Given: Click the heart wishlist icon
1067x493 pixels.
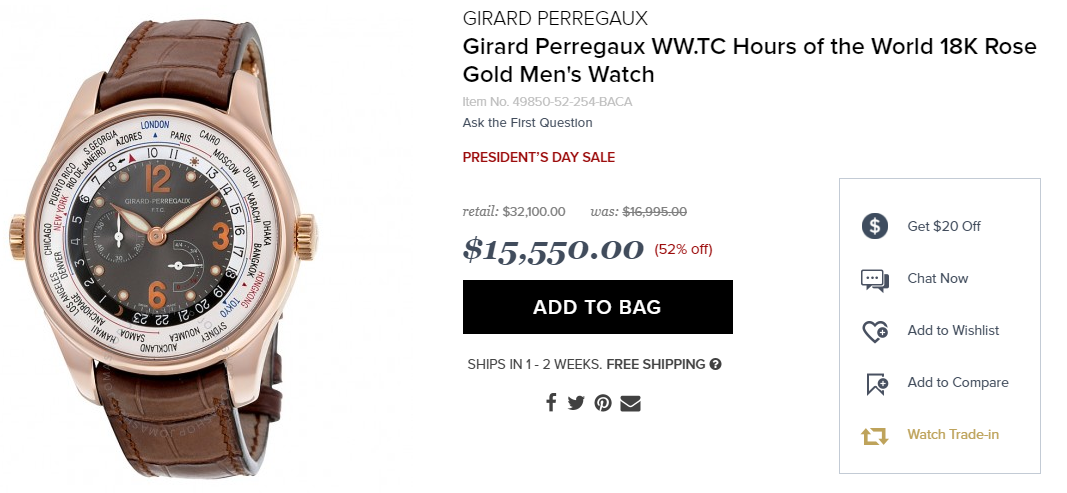Looking at the screenshot, I should tap(875, 332).
